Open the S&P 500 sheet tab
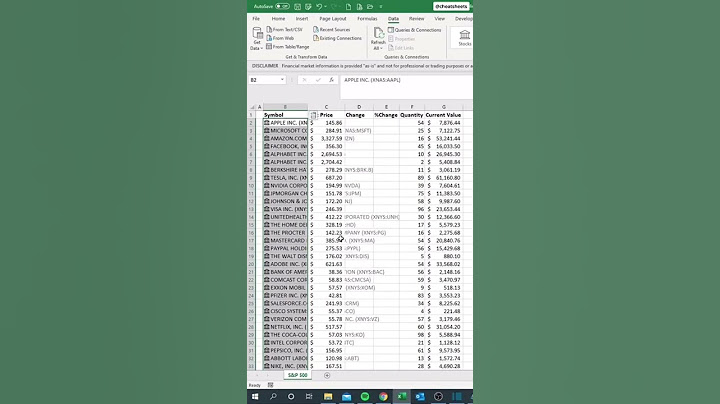720x404 pixels. (297, 375)
